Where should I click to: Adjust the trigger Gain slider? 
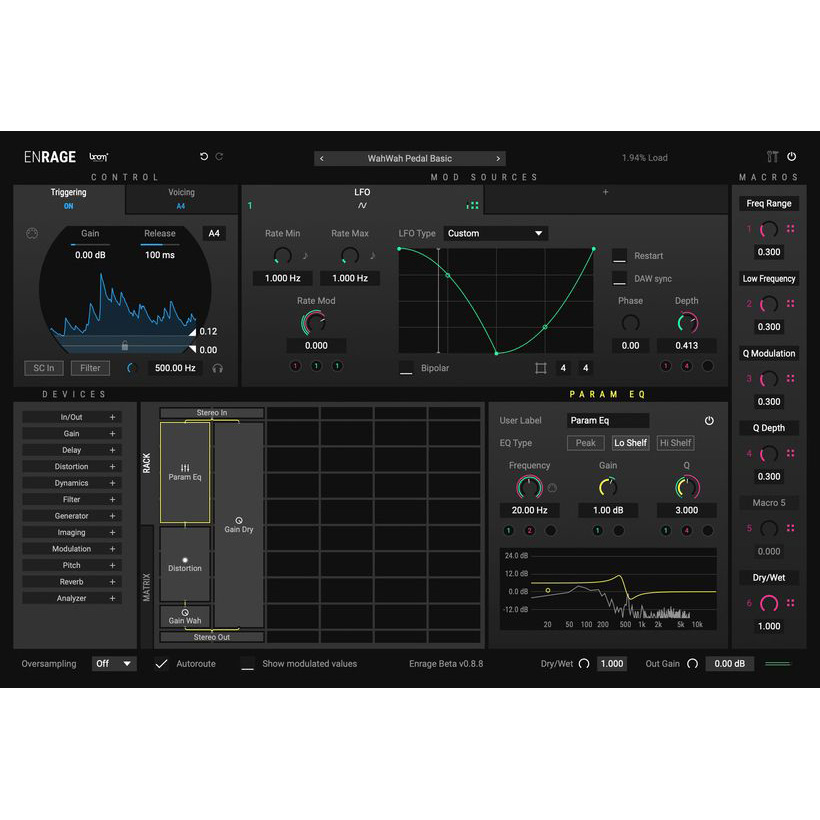[x=90, y=244]
